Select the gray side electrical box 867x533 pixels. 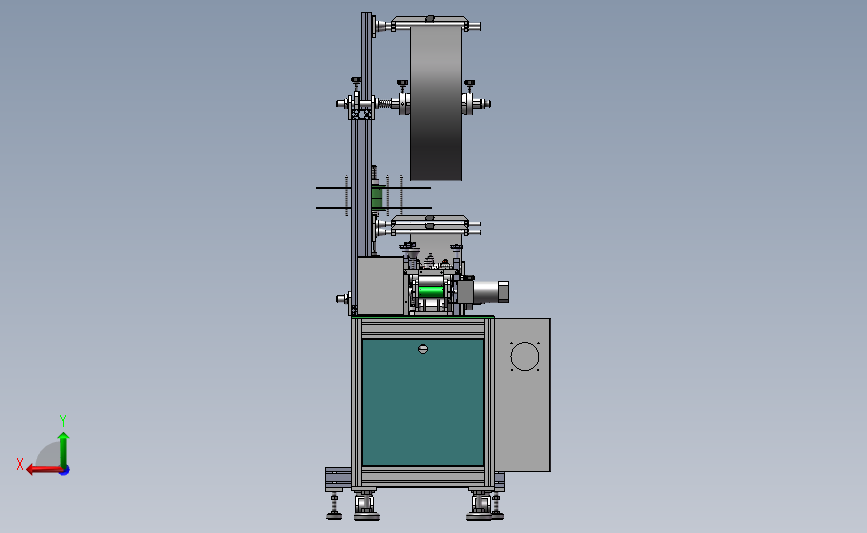click(522, 395)
